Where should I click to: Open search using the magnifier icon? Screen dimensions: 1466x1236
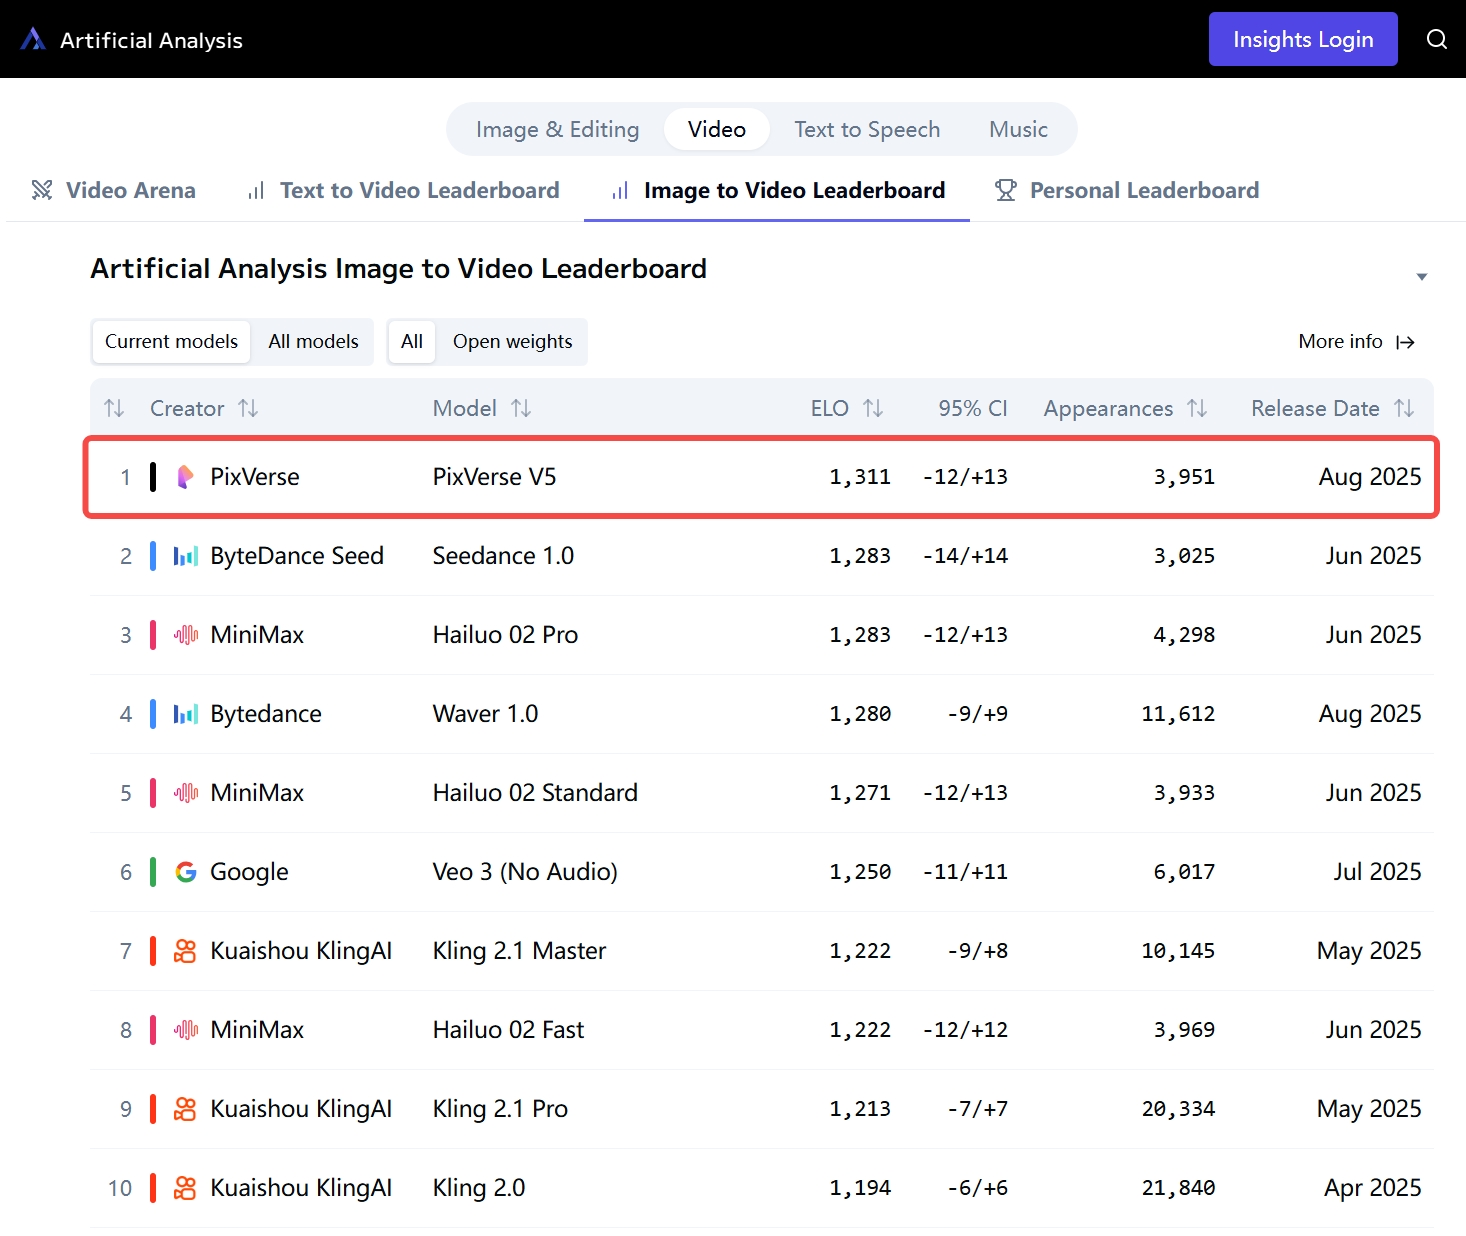point(1437,39)
